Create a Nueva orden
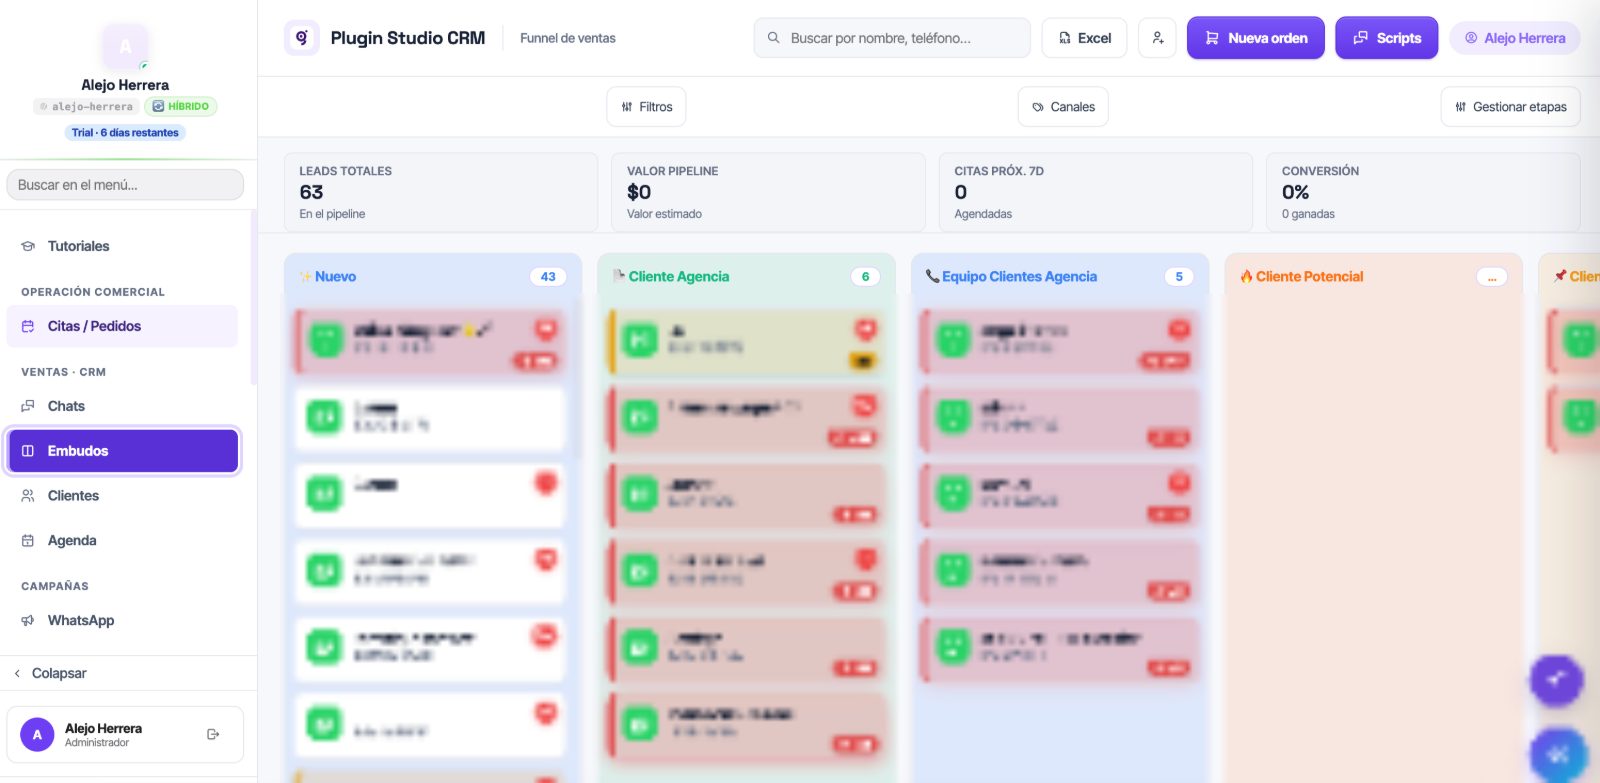This screenshot has height=783, width=1600. coord(1256,38)
